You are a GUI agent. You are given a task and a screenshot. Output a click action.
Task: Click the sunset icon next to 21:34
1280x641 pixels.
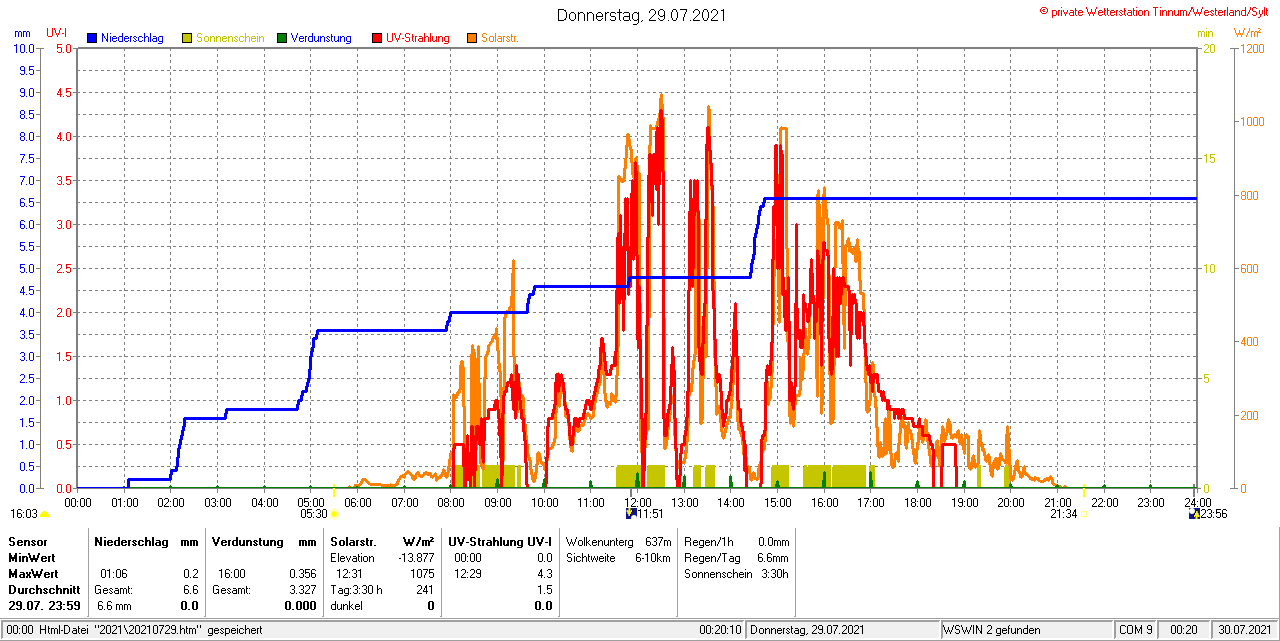coord(1084,514)
